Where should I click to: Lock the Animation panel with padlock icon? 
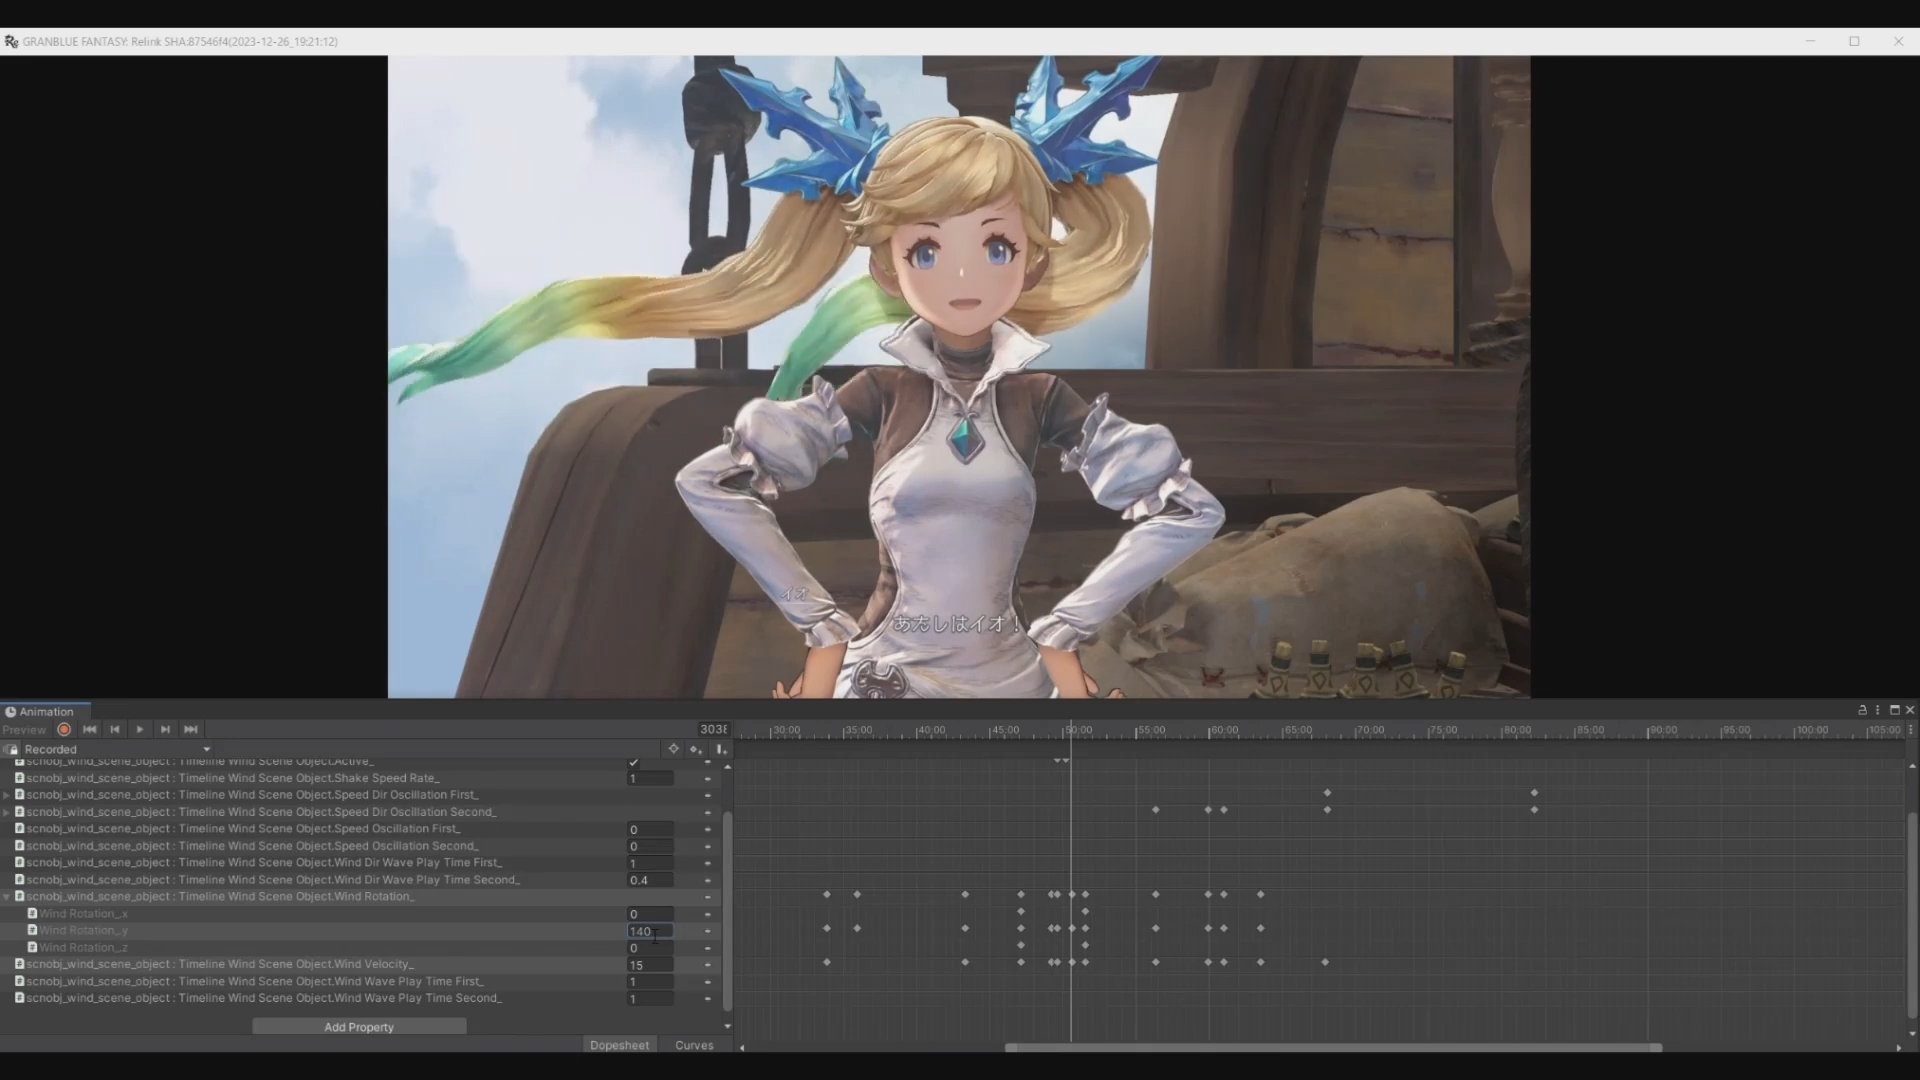click(x=1862, y=710)
